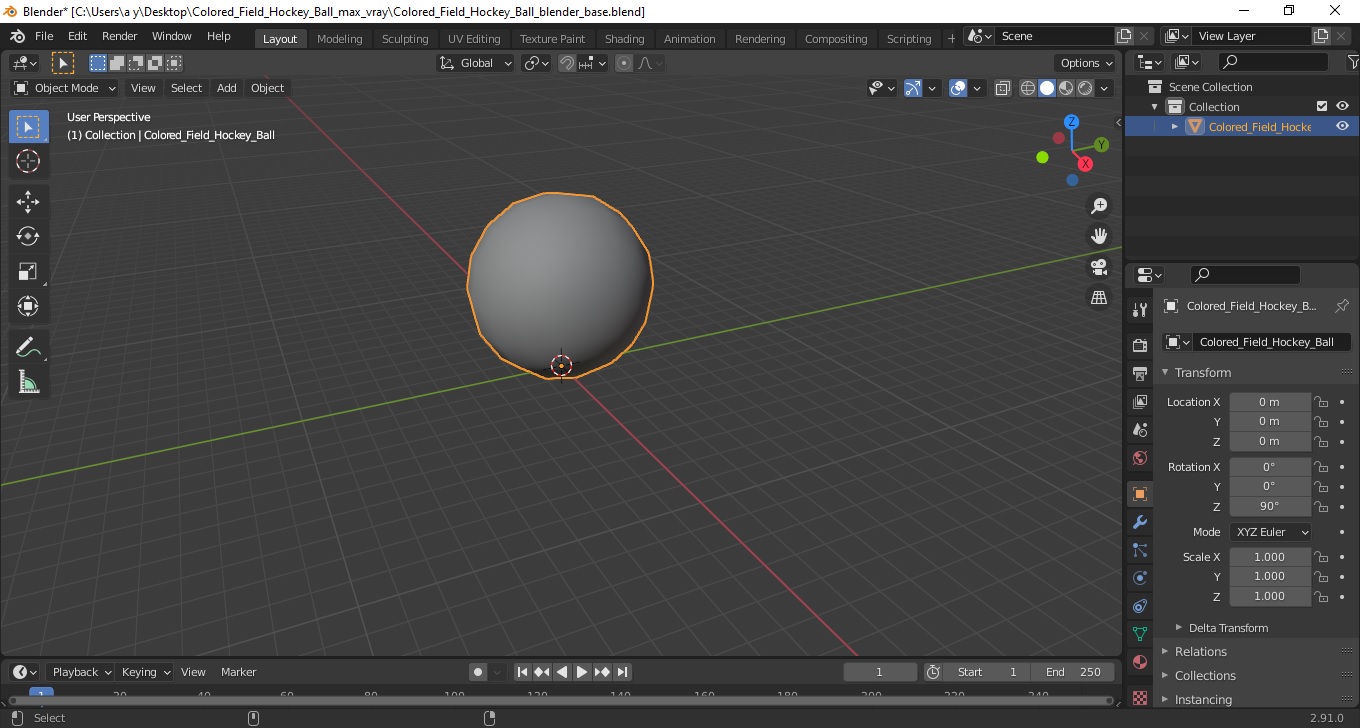
Task: Toggle snapping magnet icon
Action: click(x=567, y=63)
